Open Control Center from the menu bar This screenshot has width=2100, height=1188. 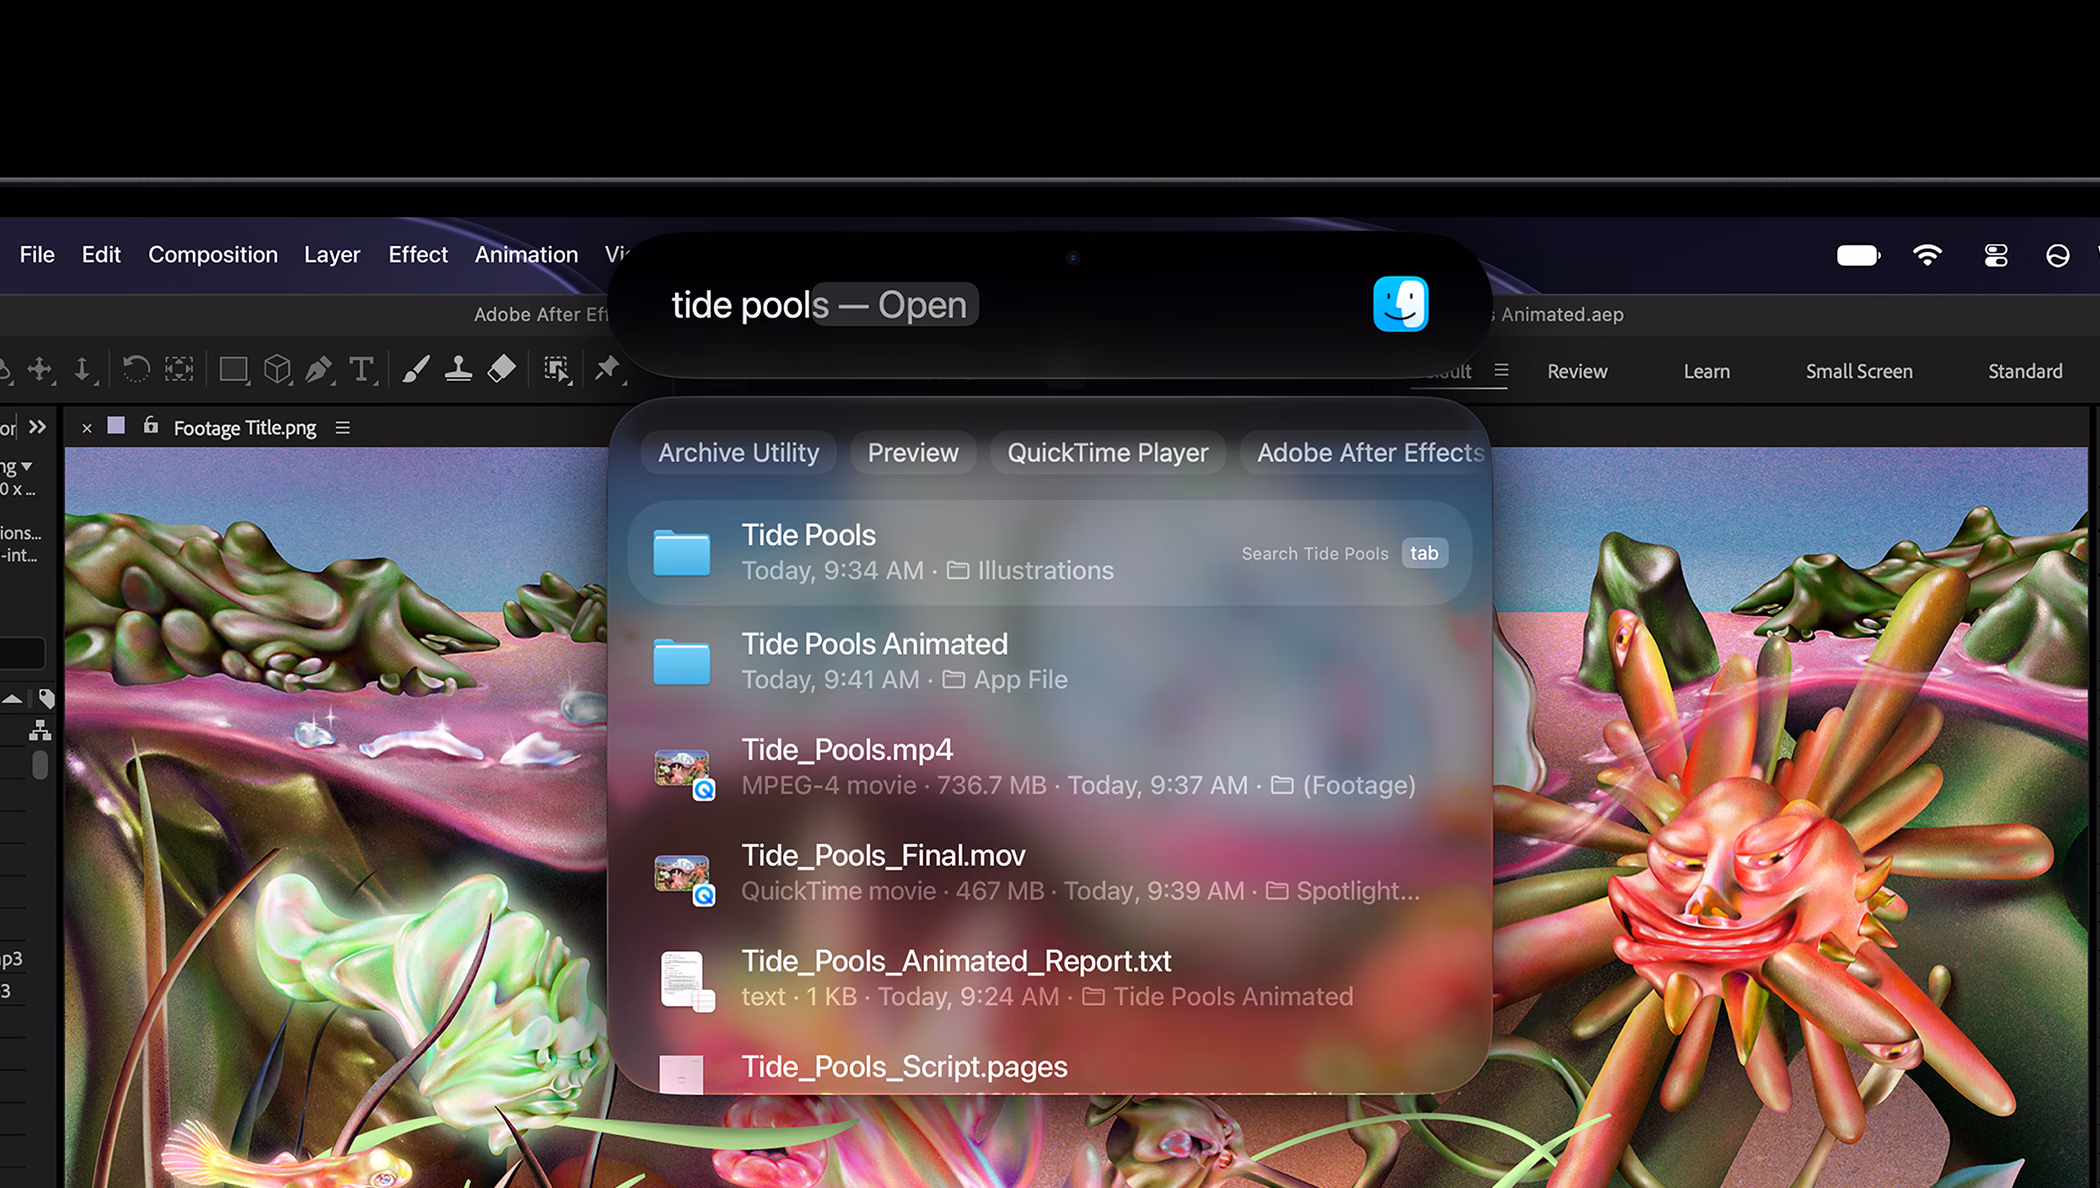pos(1996,256)
